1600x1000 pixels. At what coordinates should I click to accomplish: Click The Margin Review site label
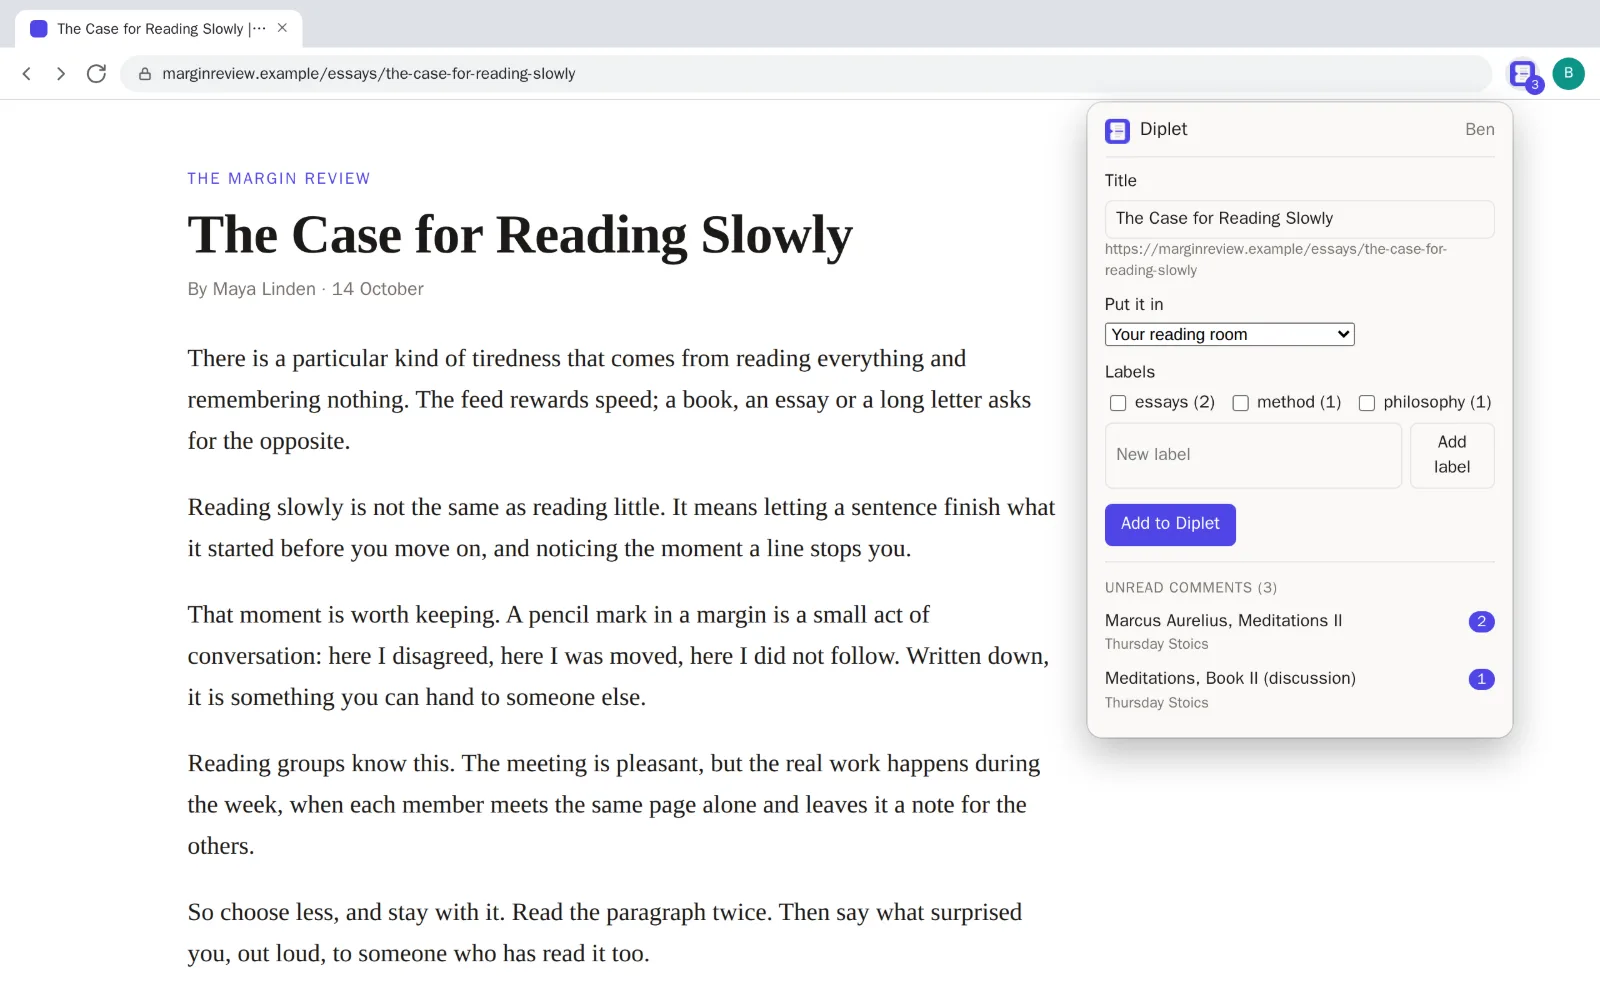279,179
